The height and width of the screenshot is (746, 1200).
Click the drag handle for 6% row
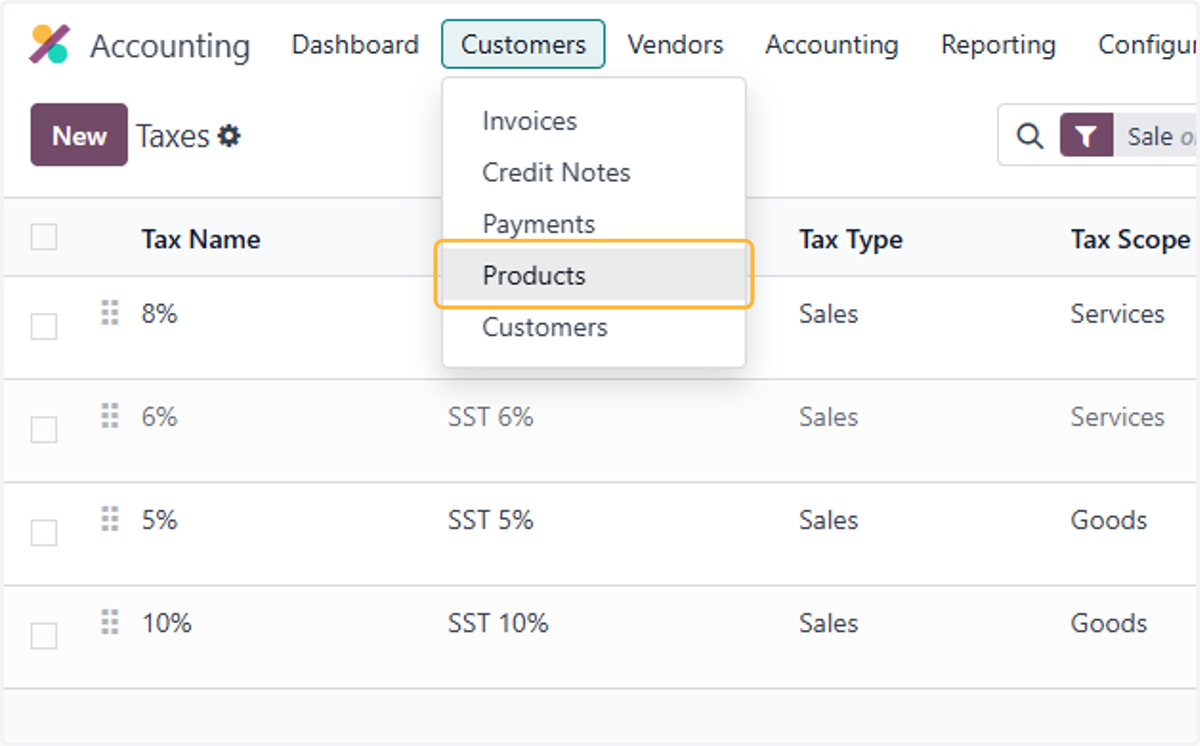tap(110, 415)
